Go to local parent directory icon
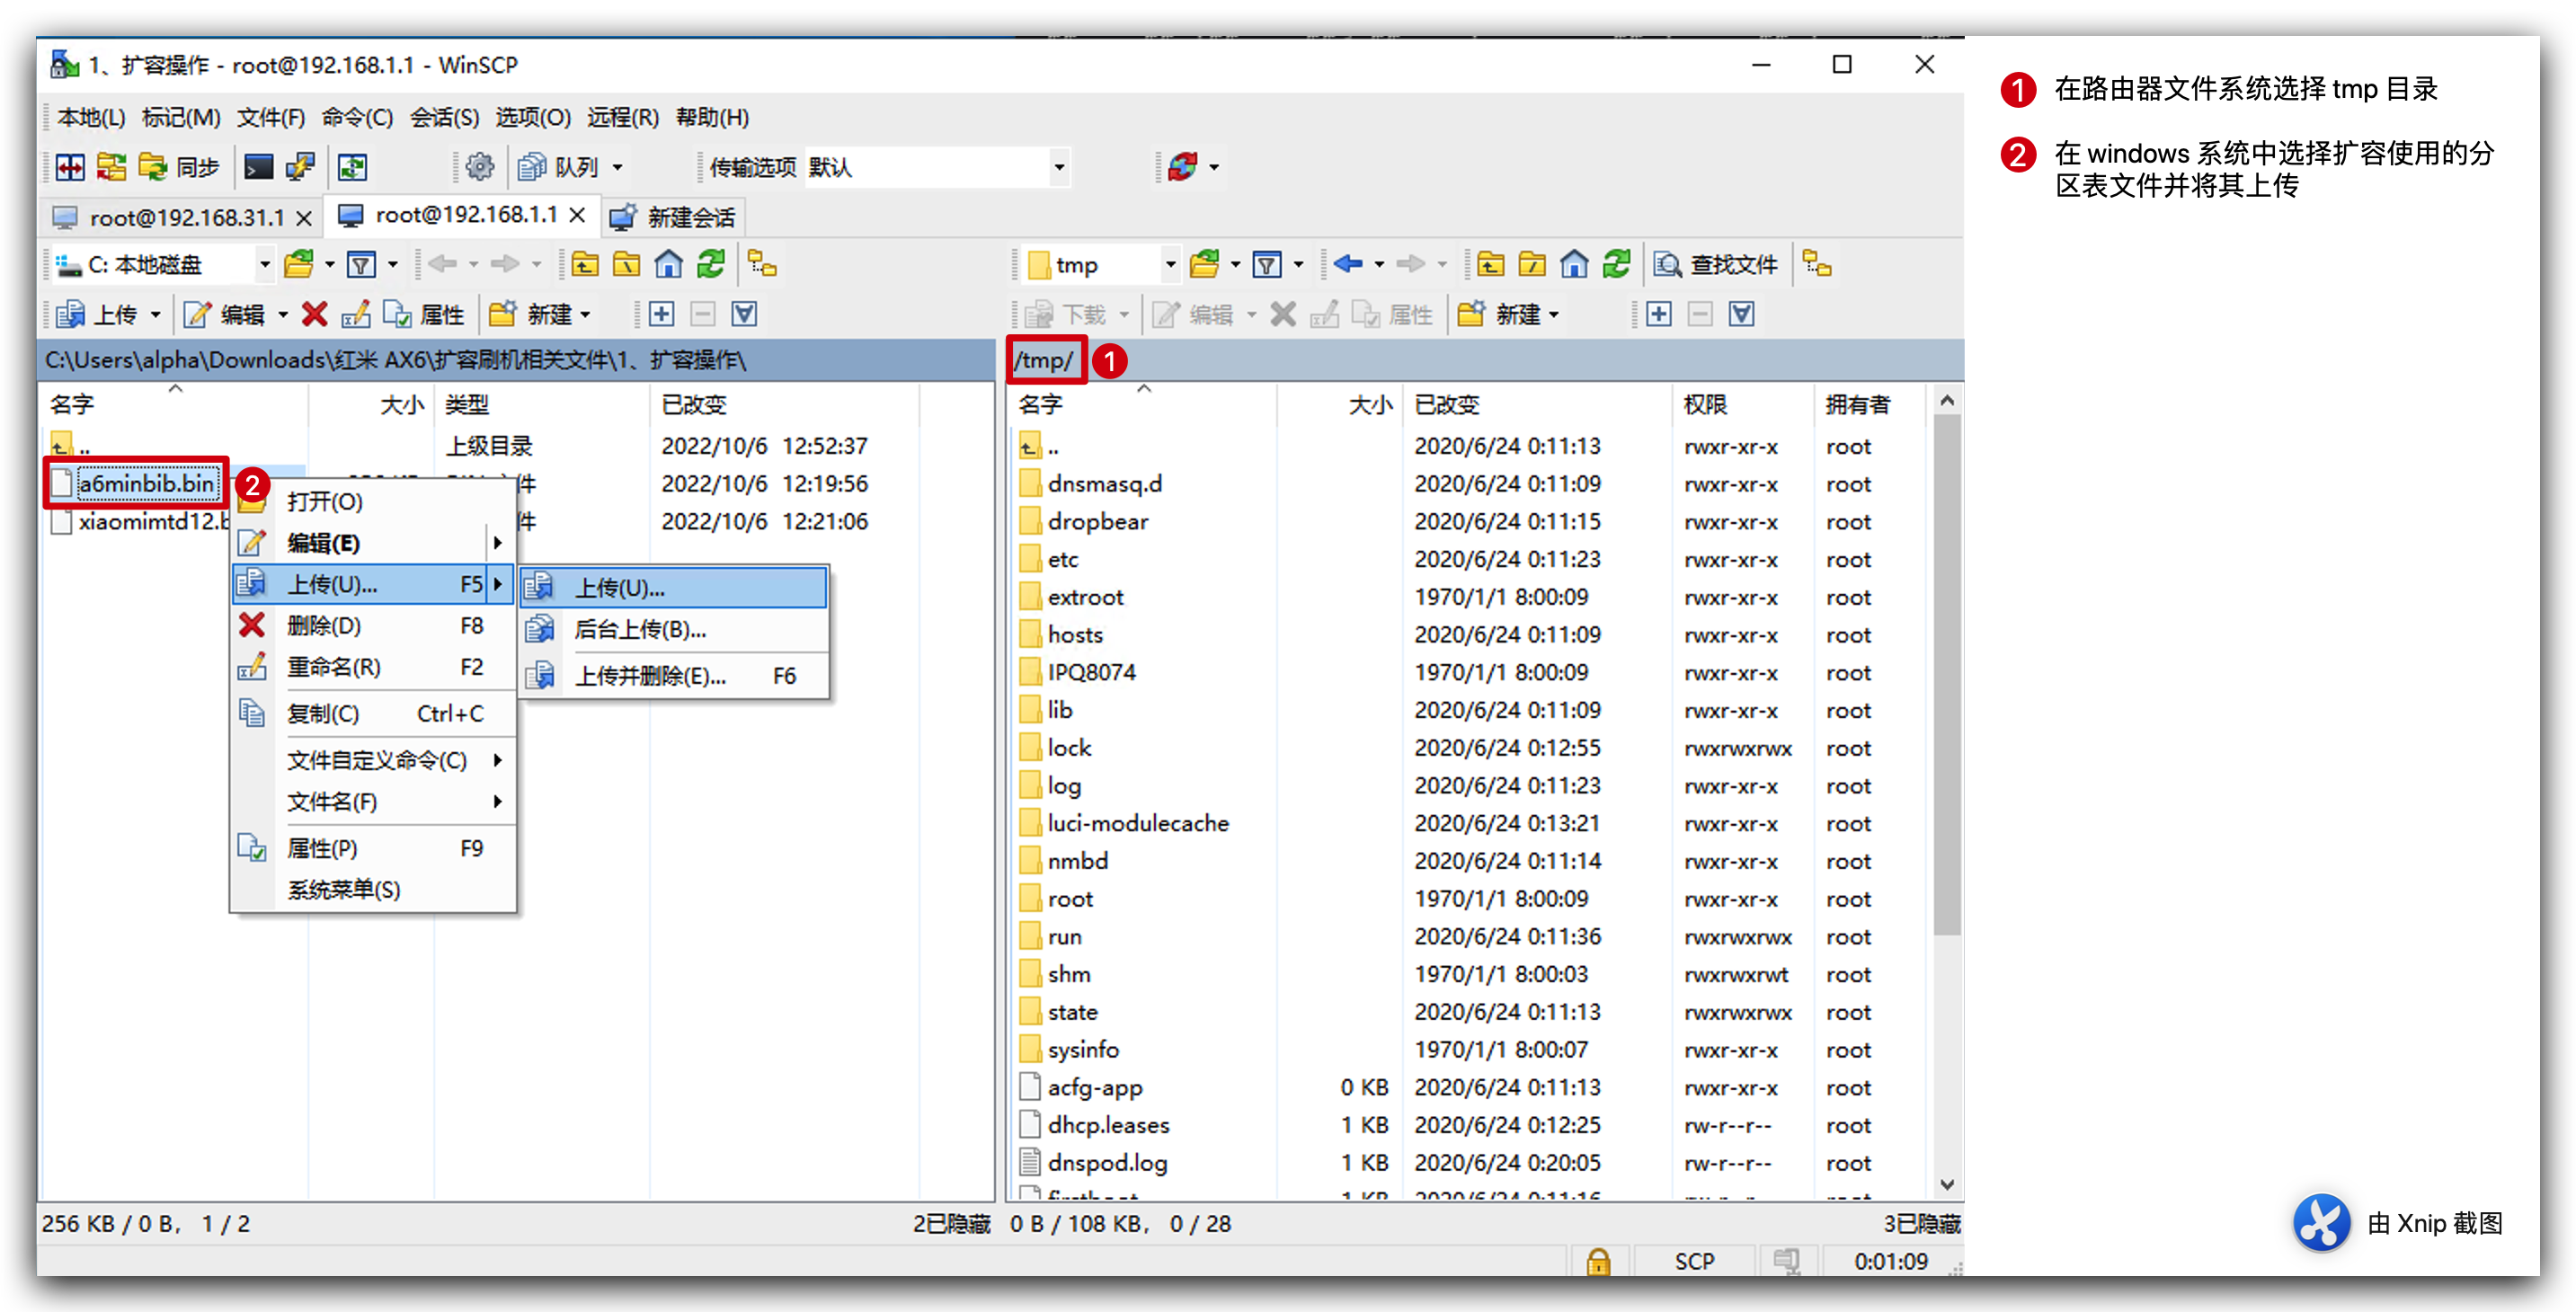This screenshot has width=2576, height=1312. [x=585, y=265]
